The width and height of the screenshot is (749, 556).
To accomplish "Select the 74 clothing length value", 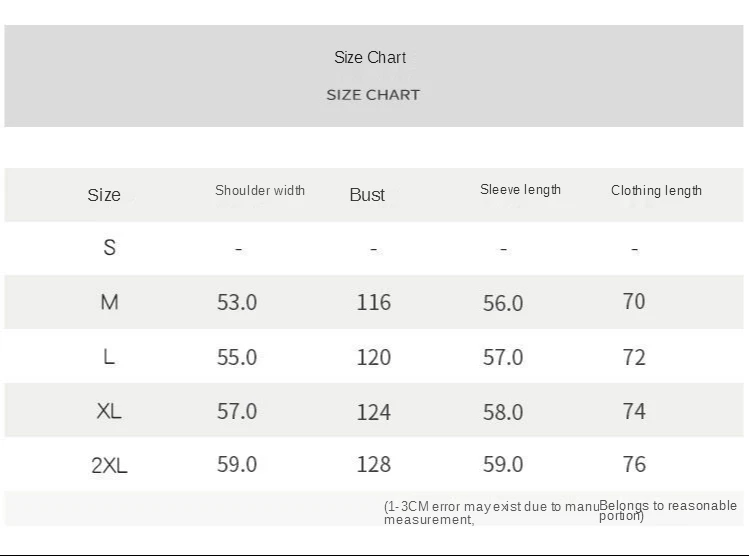I will click(x=634, y=411).
